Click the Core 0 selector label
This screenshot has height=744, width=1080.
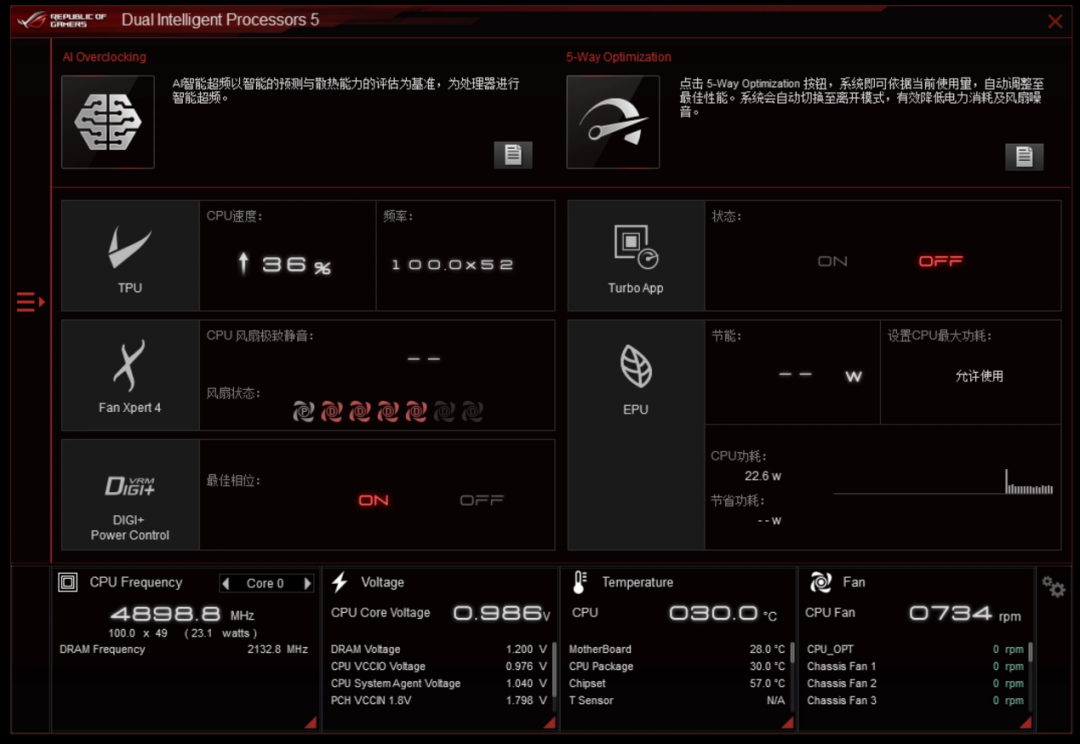coord(265,583)
